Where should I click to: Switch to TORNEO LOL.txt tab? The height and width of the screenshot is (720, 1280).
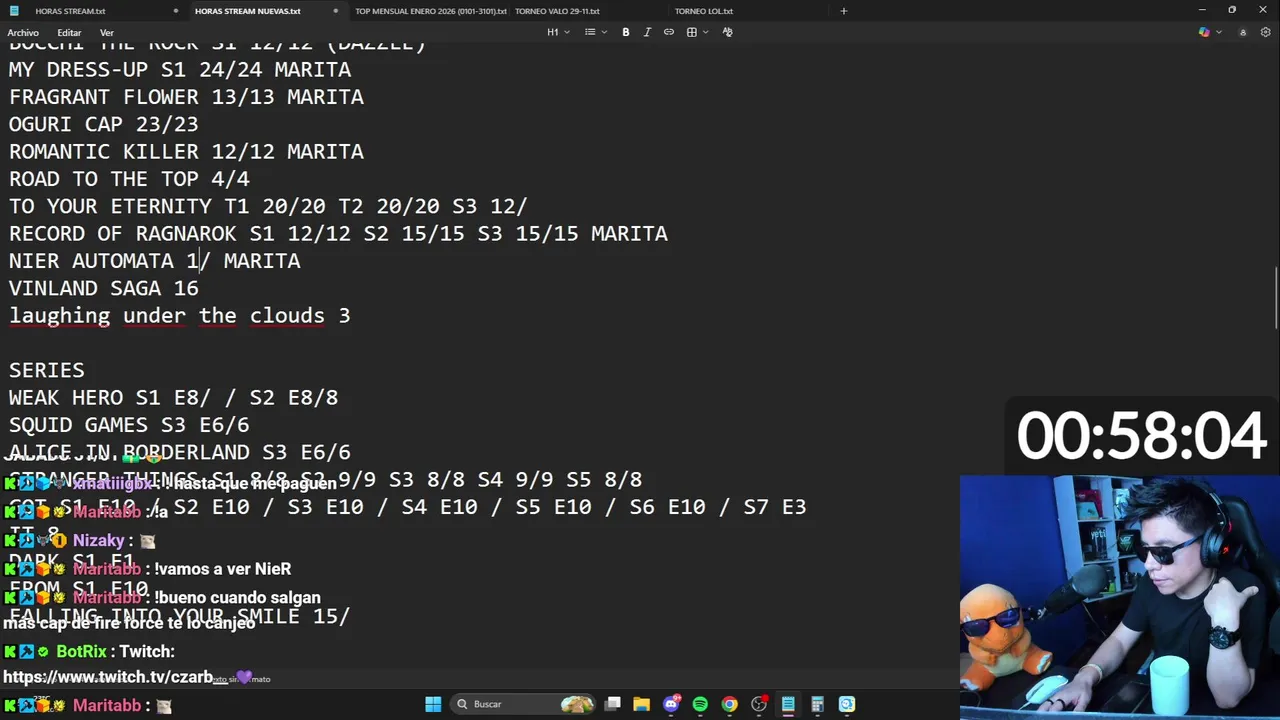tap(704, 11)
